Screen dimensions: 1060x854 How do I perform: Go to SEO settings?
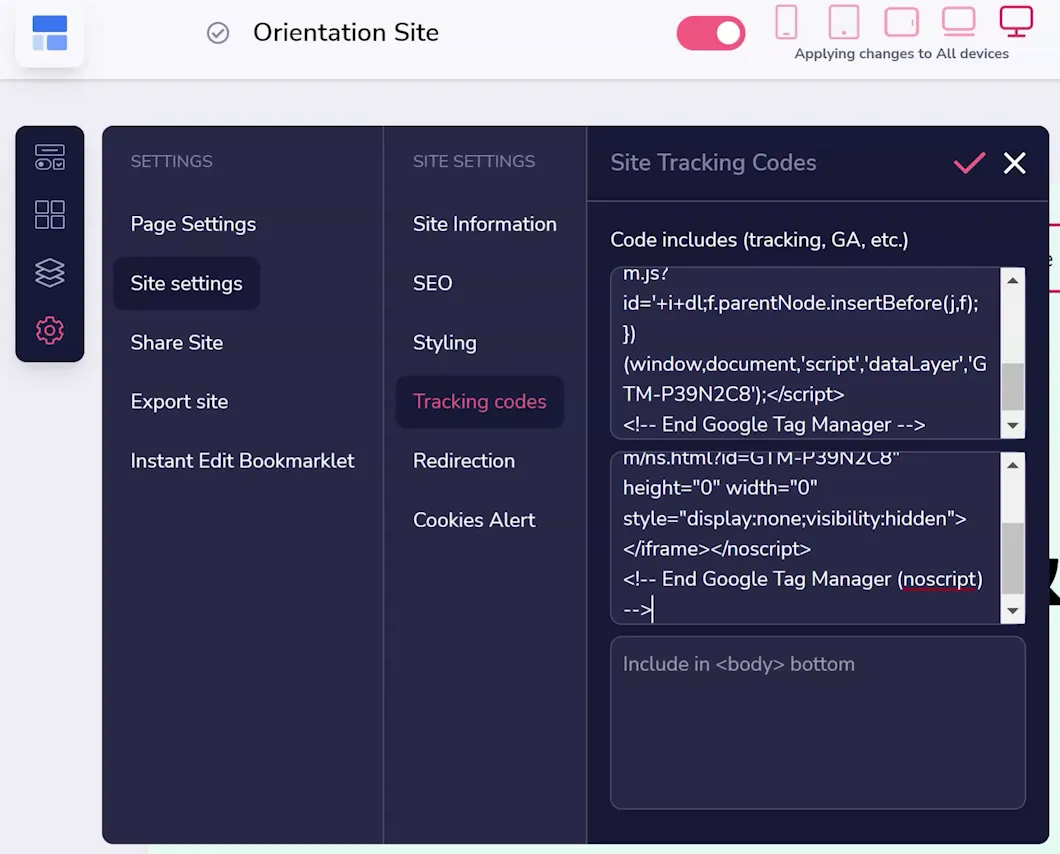[433, 283]
